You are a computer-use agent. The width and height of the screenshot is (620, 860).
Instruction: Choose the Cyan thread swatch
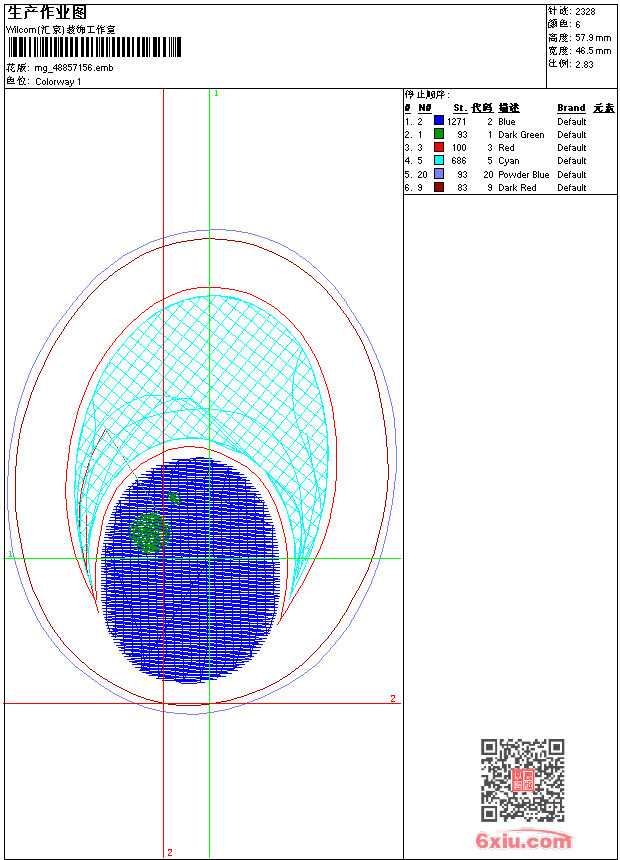coord(439,160)
